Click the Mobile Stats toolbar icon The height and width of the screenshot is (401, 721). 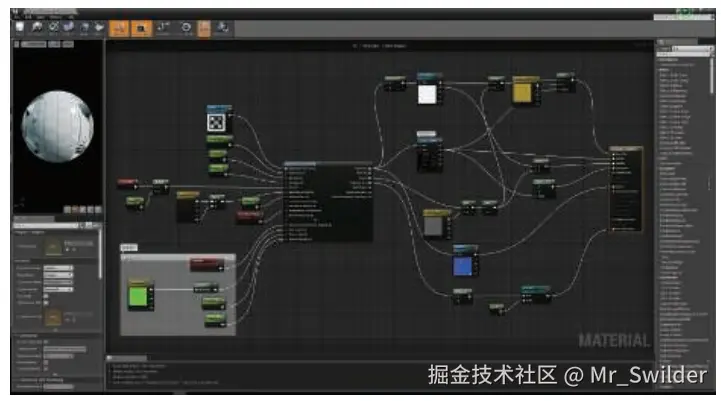point(223,28)
